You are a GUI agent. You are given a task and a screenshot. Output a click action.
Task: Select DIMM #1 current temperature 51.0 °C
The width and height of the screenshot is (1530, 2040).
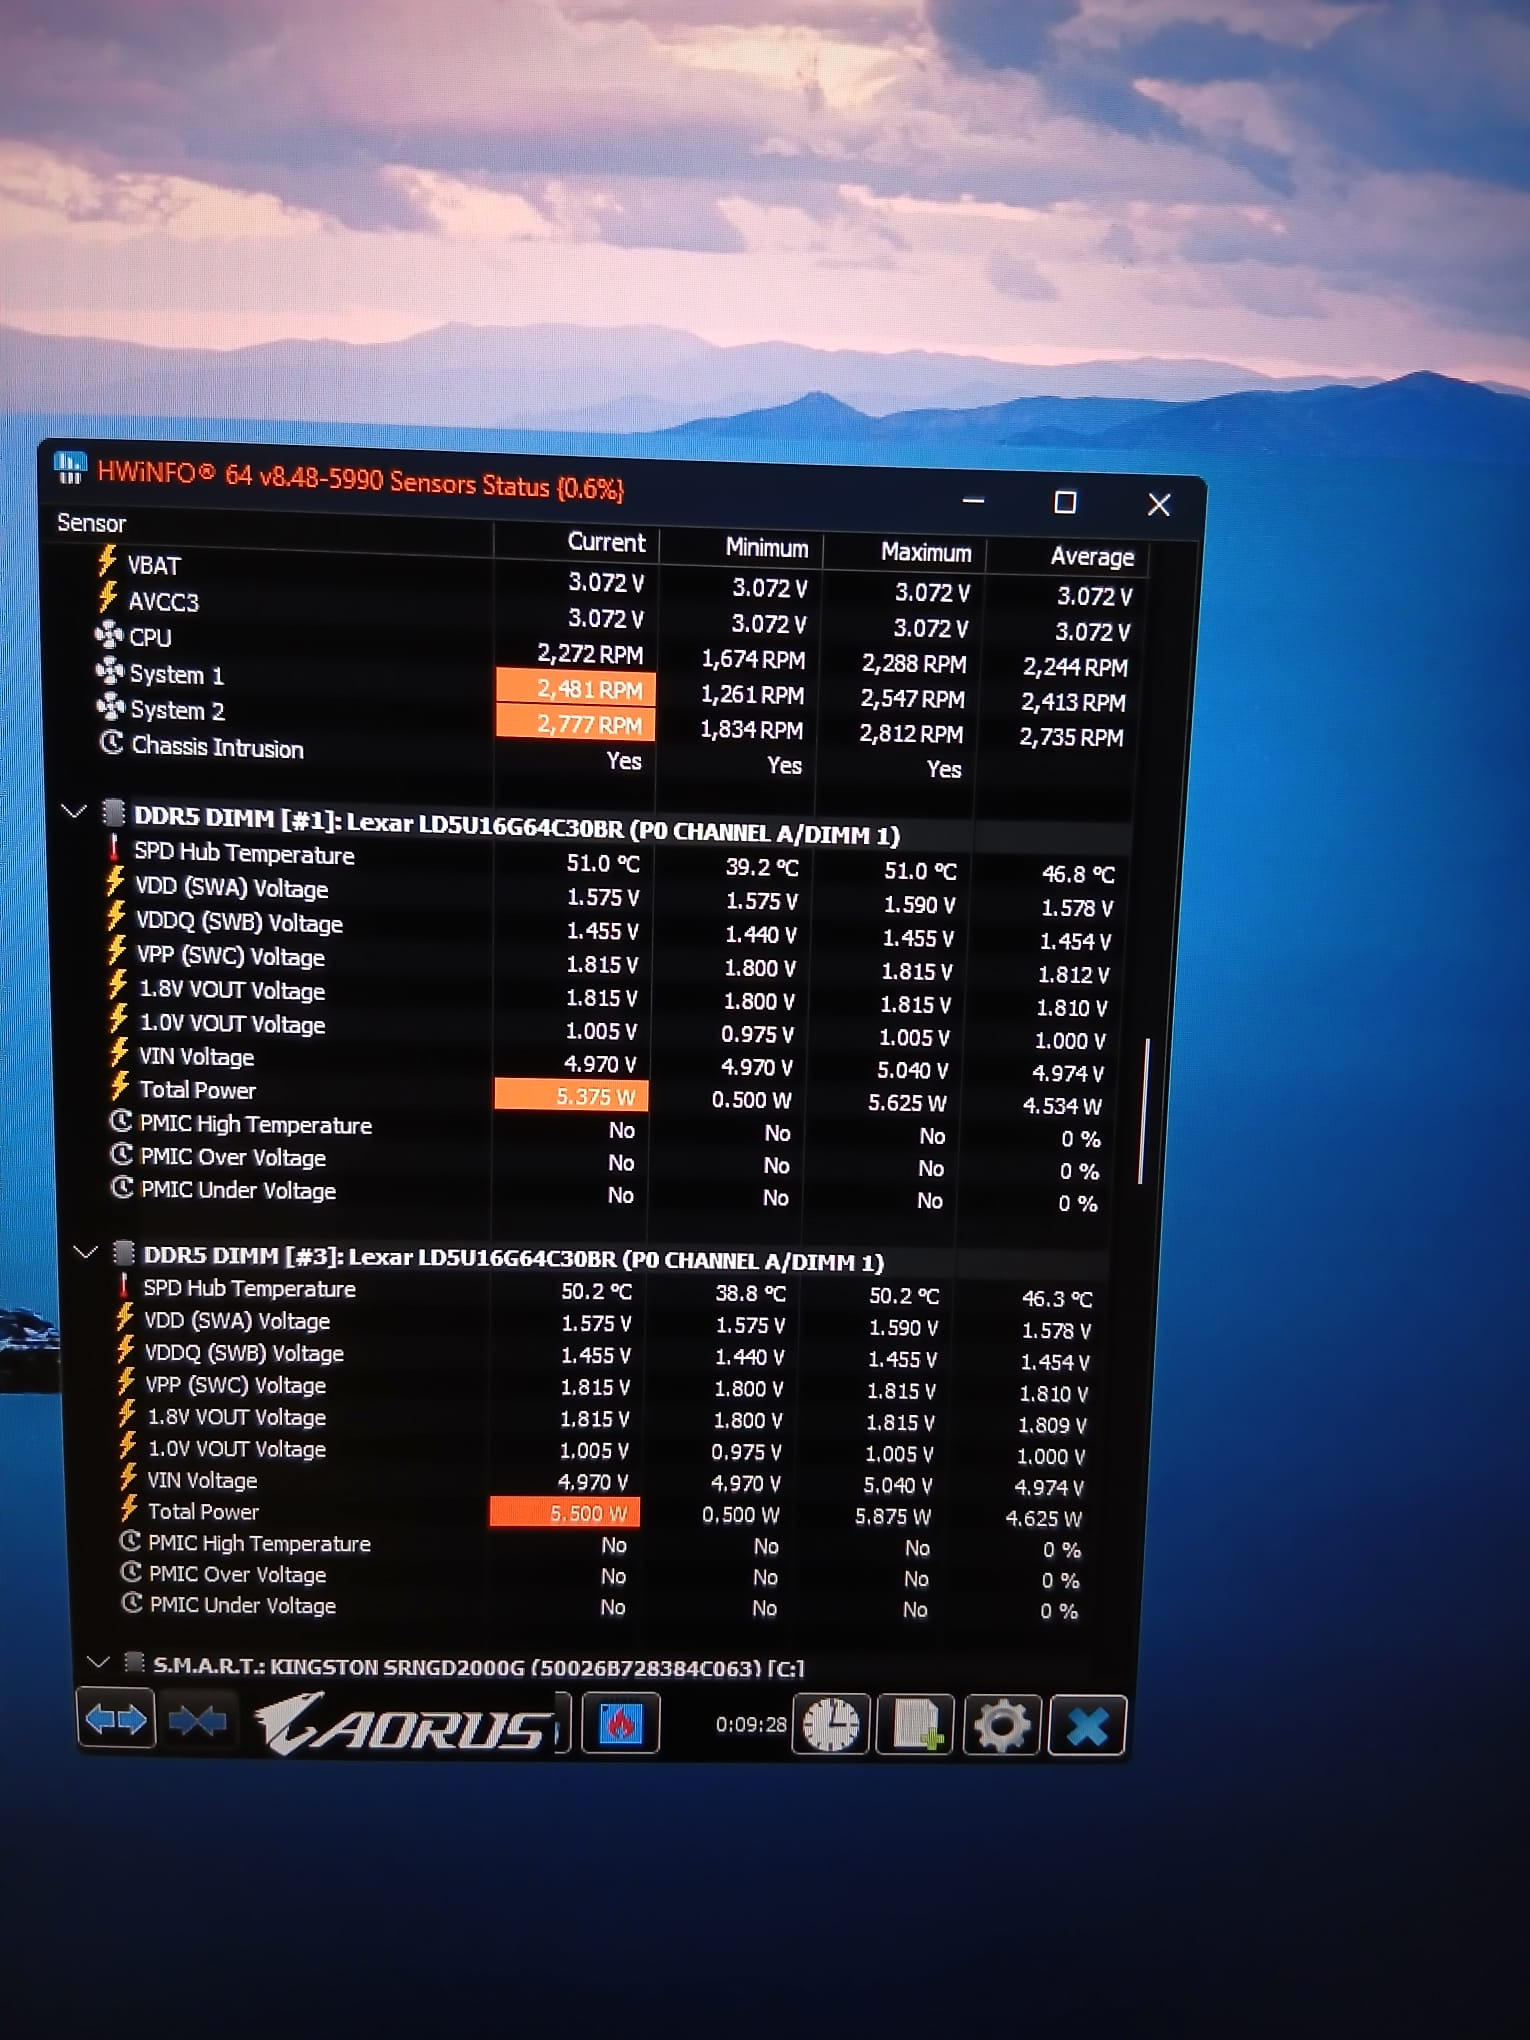[602, 863]
